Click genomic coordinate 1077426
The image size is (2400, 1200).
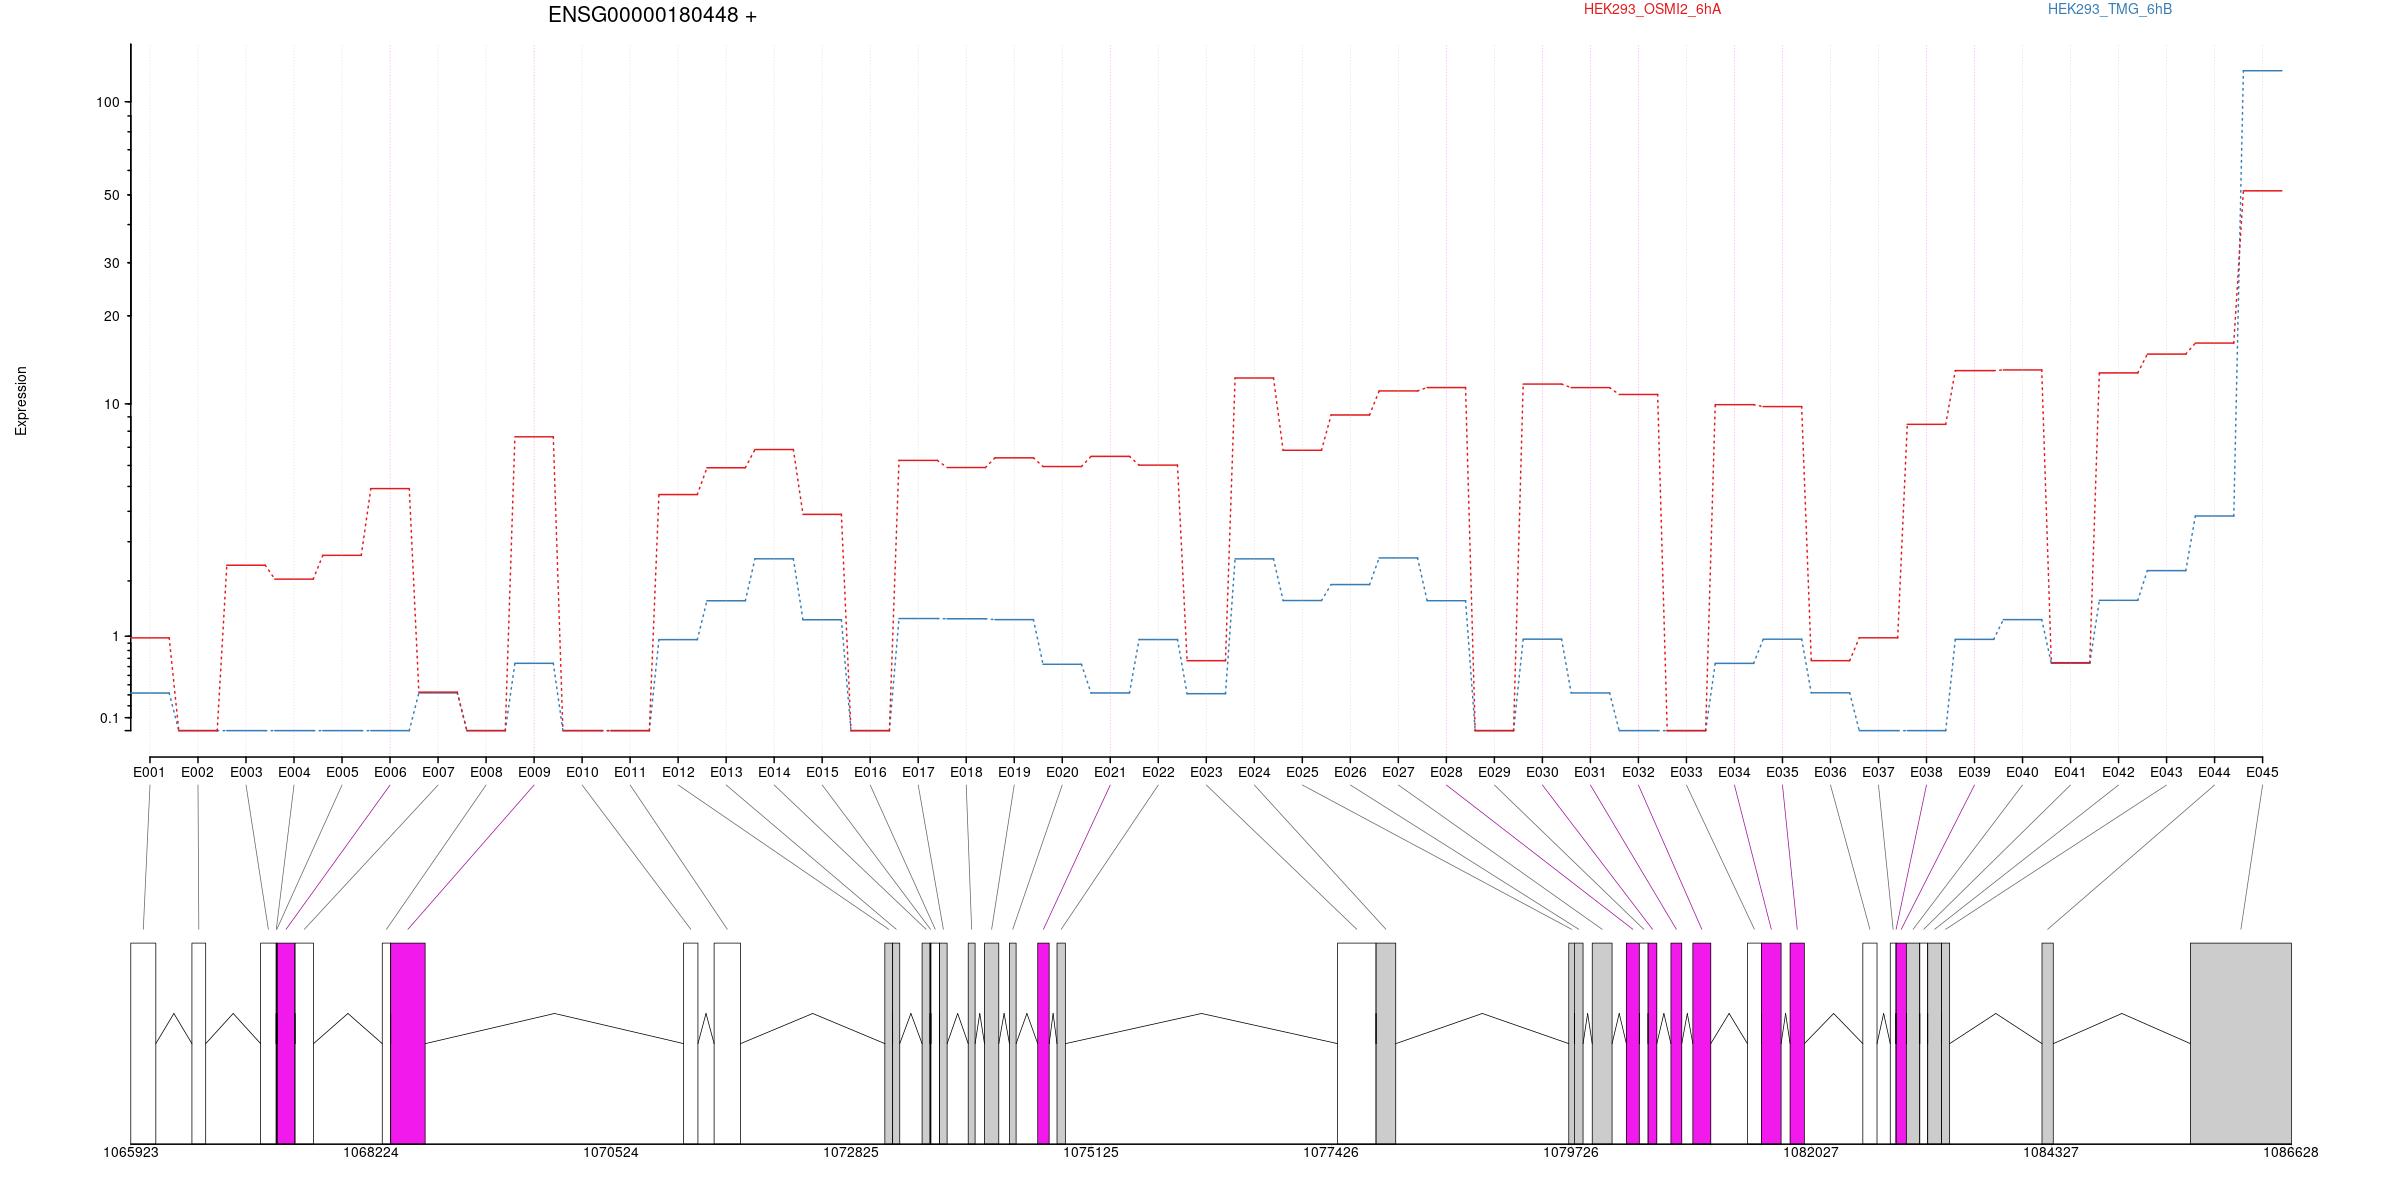click(x=1331, y=1152)
